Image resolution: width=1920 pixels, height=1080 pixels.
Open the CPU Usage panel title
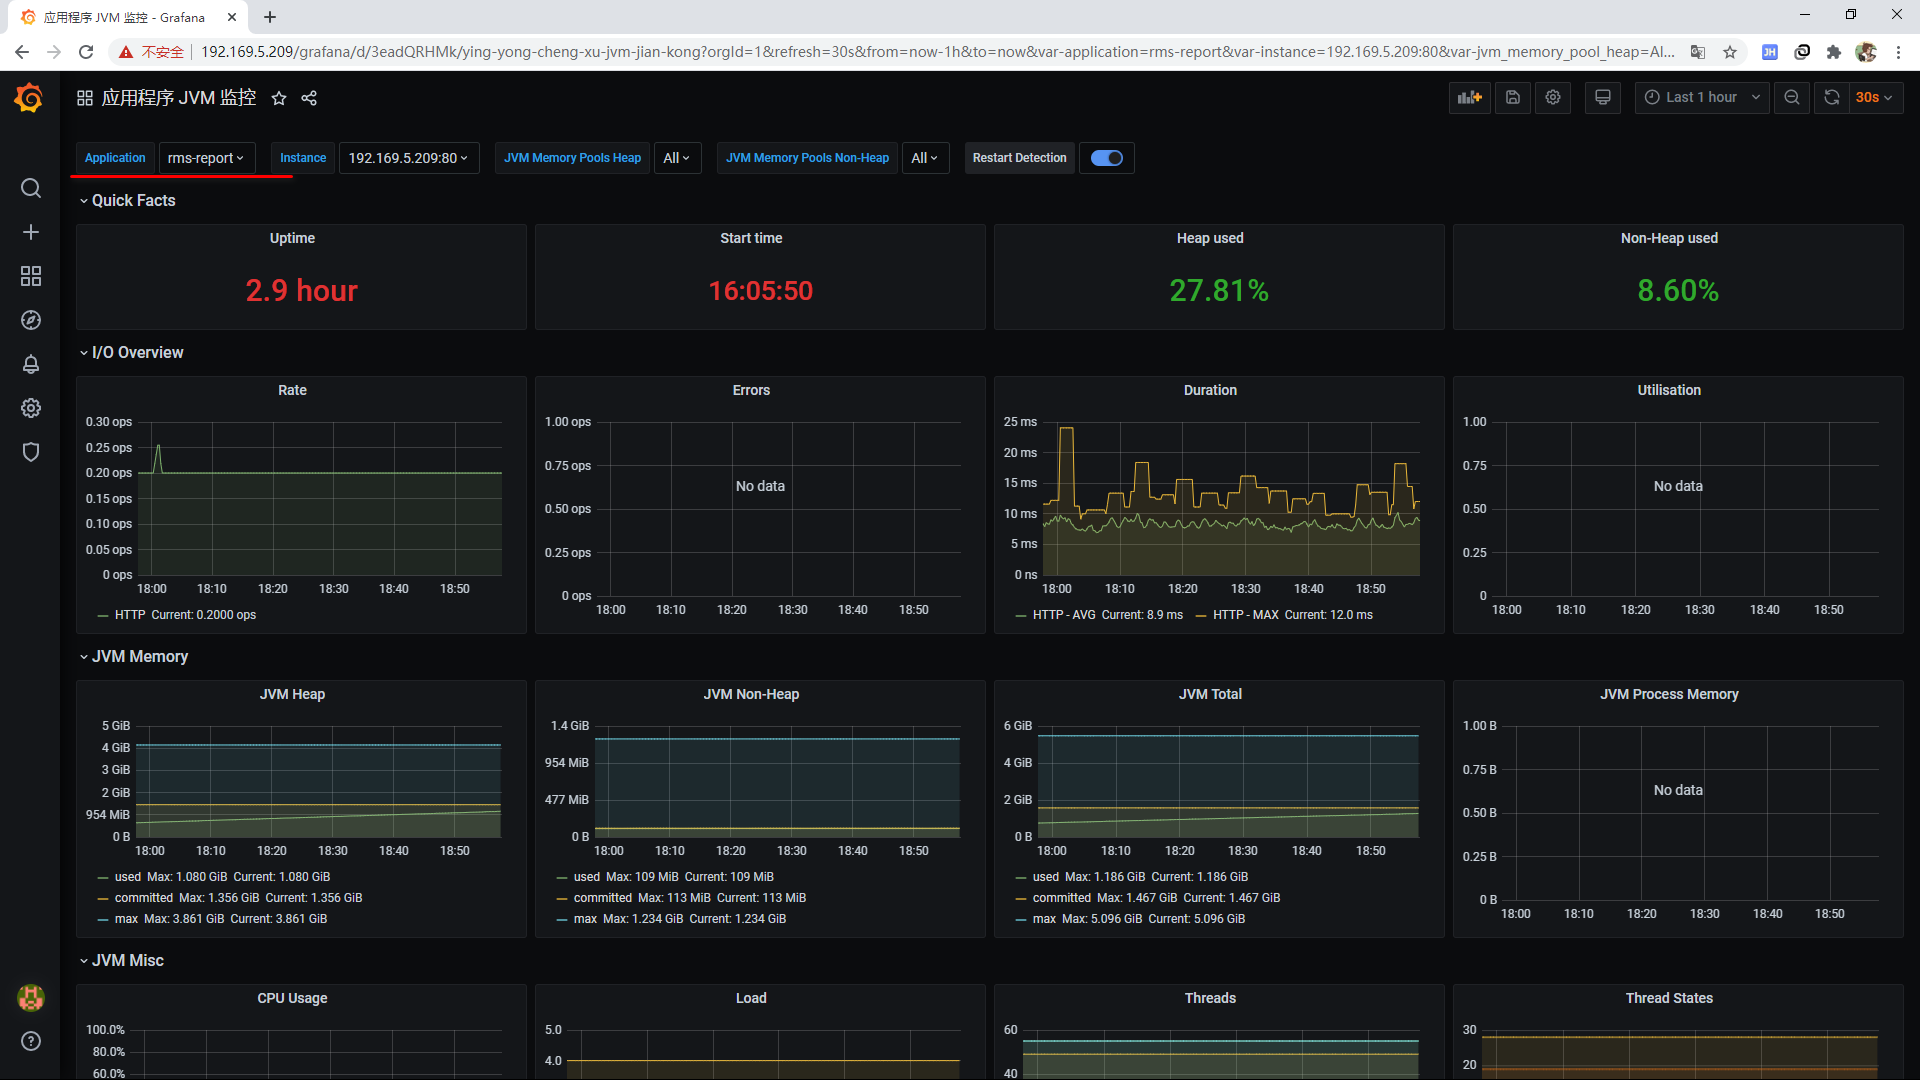(x=292, y=998)
